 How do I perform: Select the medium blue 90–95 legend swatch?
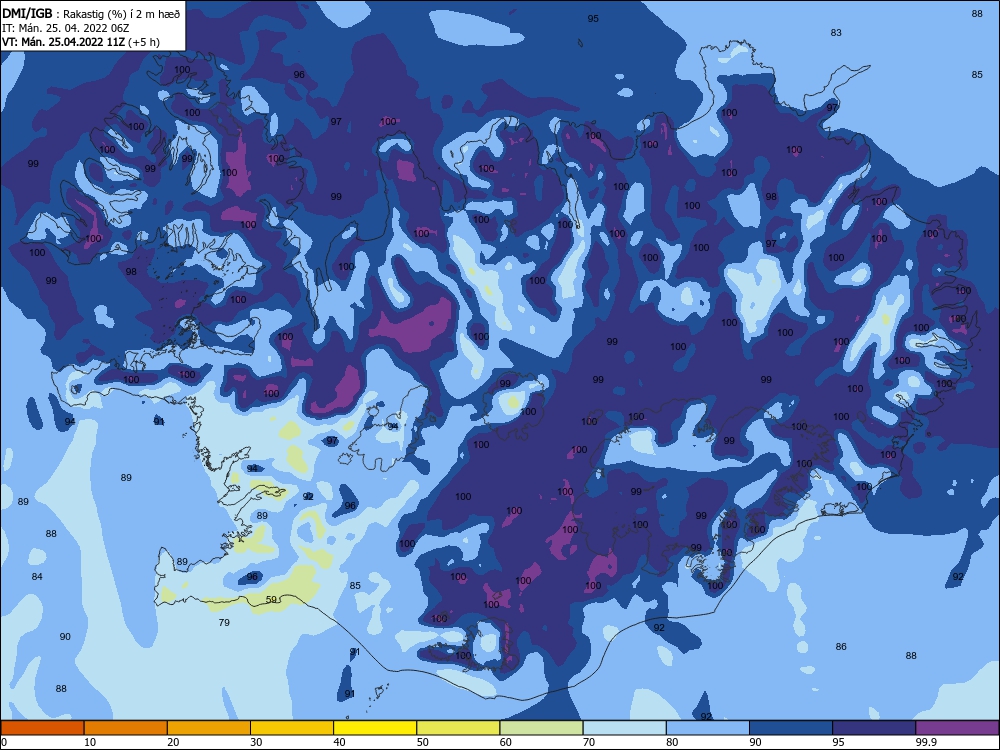[791, 728]
